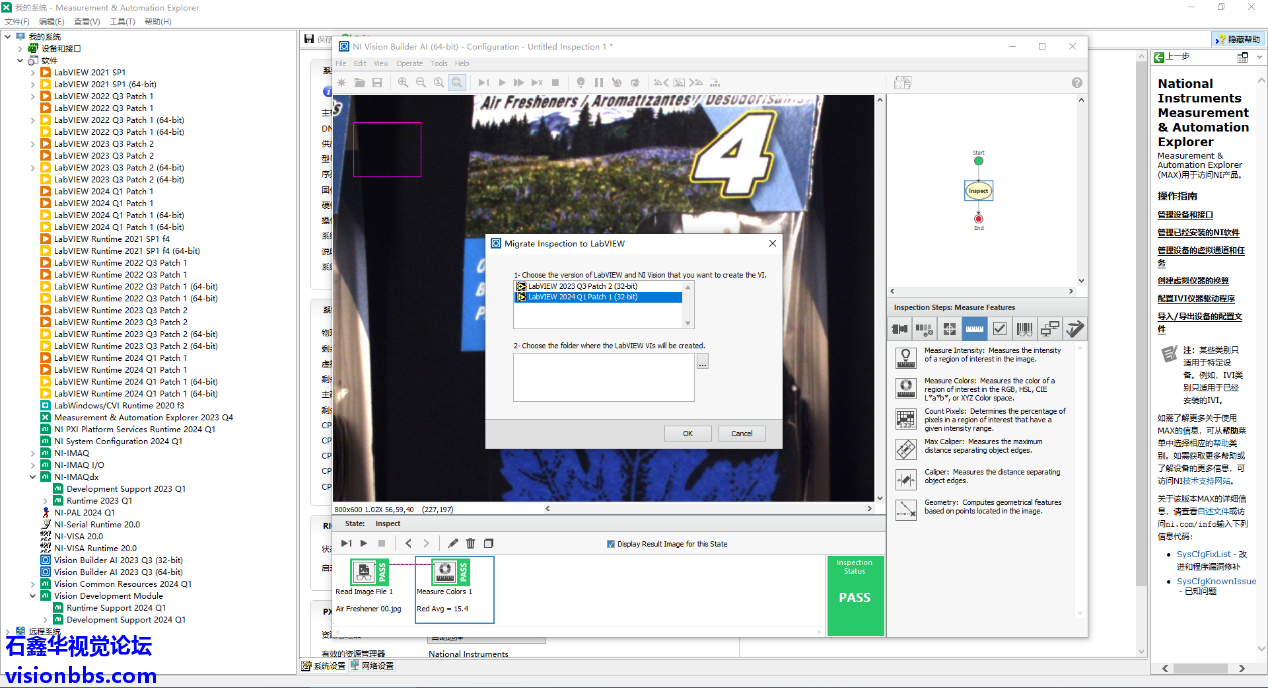Image resolution: width=1268 pixels, height=688 pixels.
Task: Click the green Start node in state diagram
Action: click(x=978, y=160)
